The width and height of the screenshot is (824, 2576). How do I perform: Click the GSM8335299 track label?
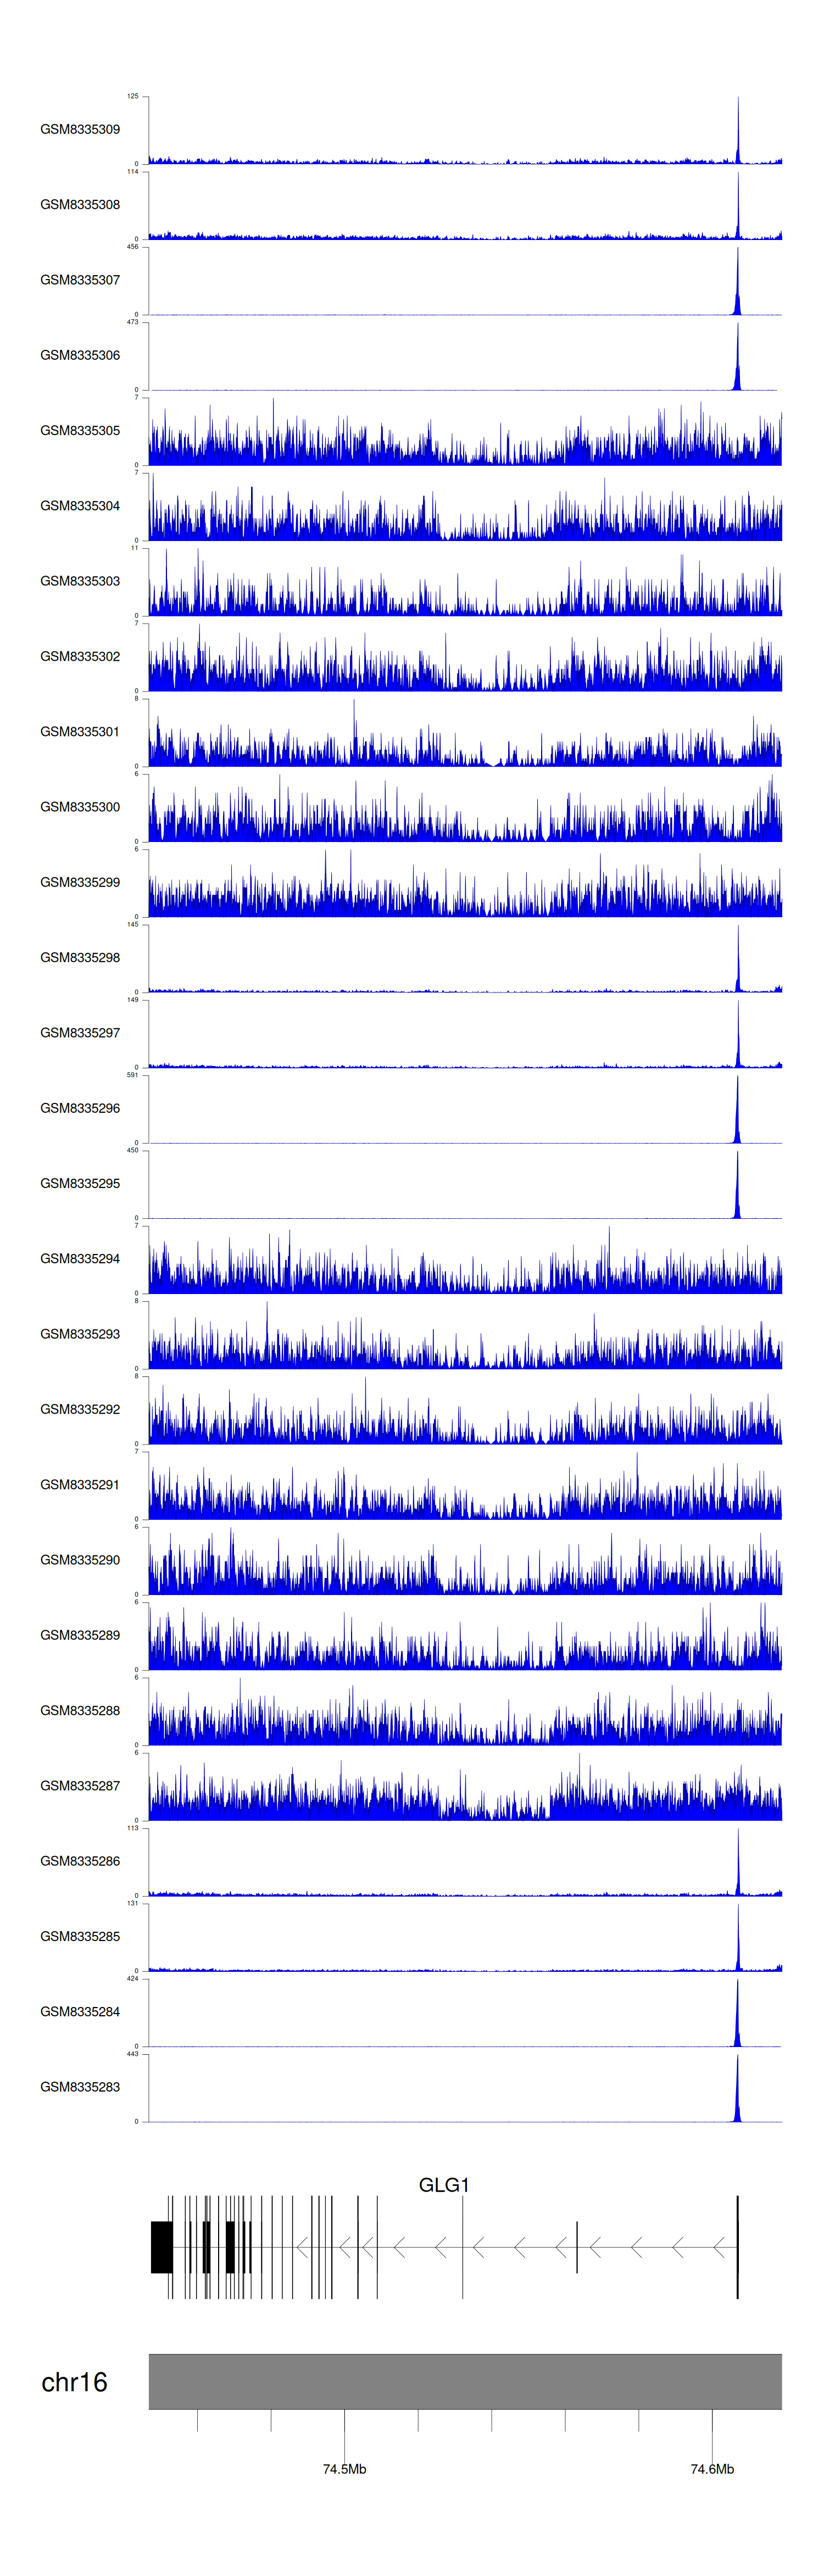pos(80,882)
